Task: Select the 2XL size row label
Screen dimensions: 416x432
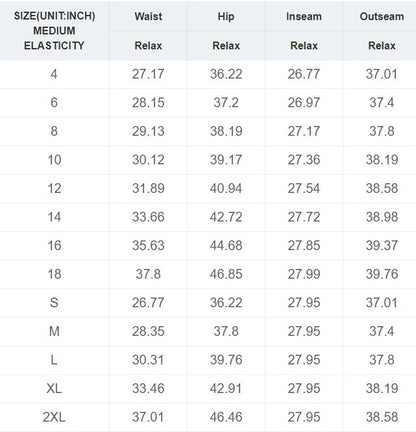Action: click(54, 417)
